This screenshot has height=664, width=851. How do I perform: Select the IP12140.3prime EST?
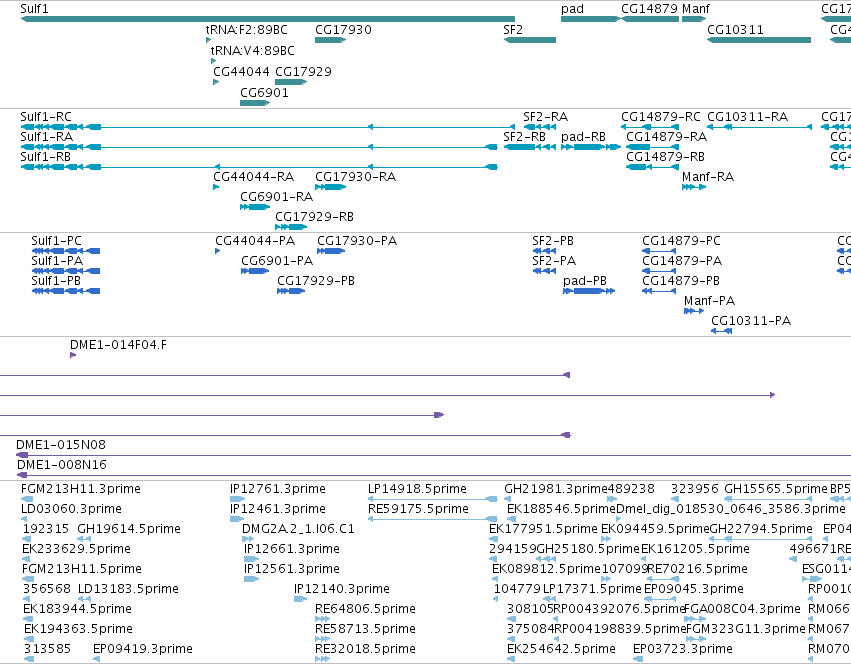tap(300, 599)
